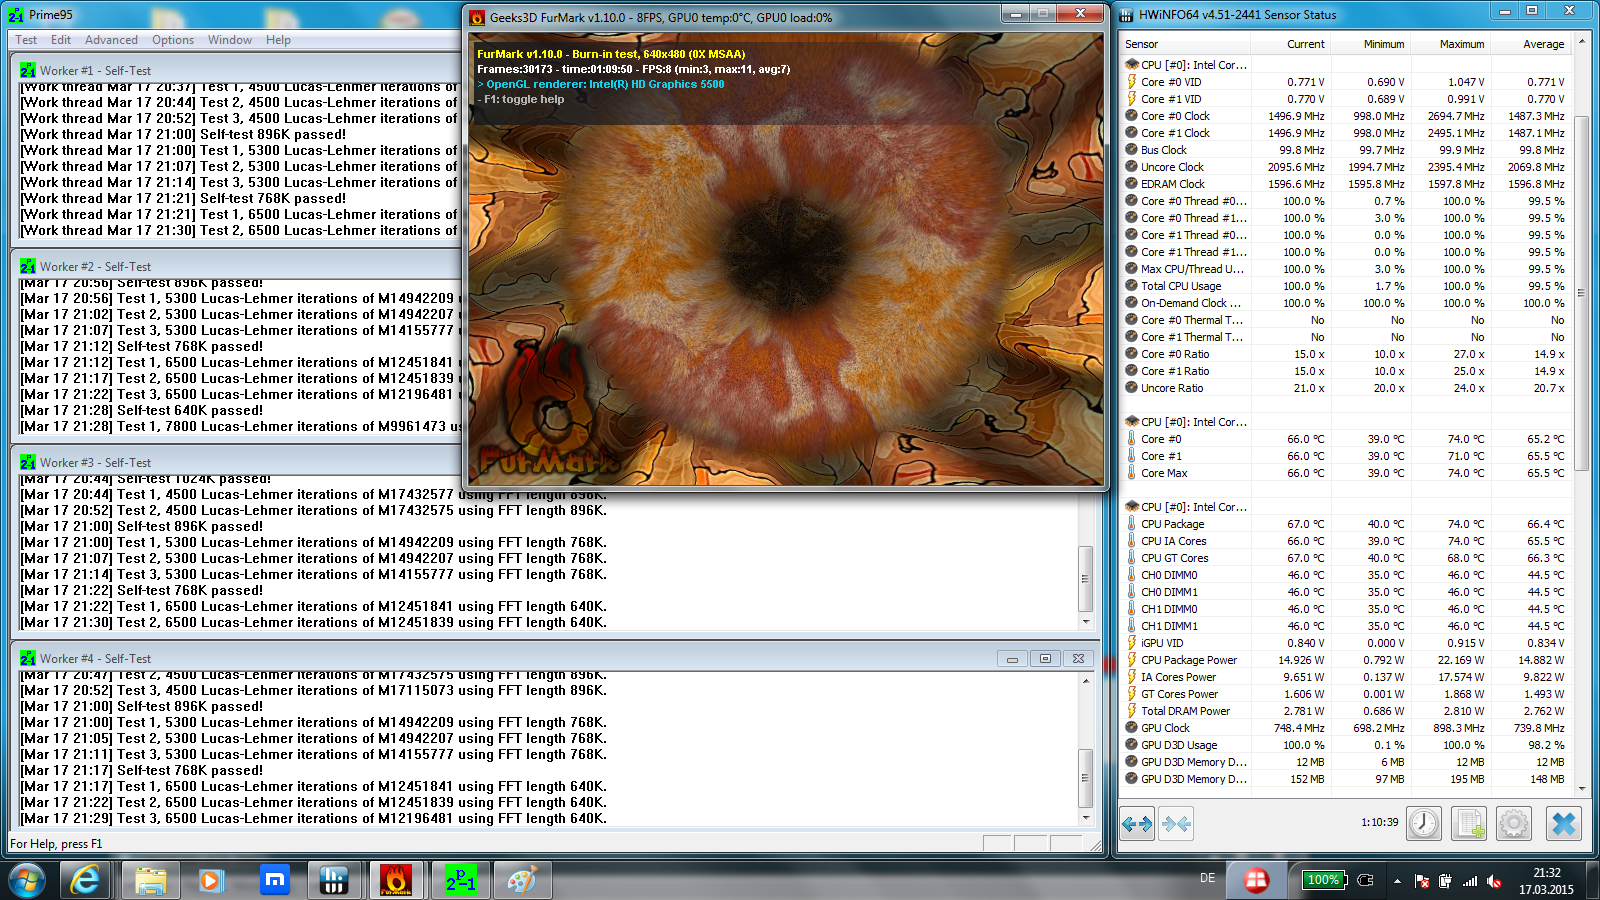Click the HWiNFO64 title bar icon
The image size is (1600, 900).
1126,14
